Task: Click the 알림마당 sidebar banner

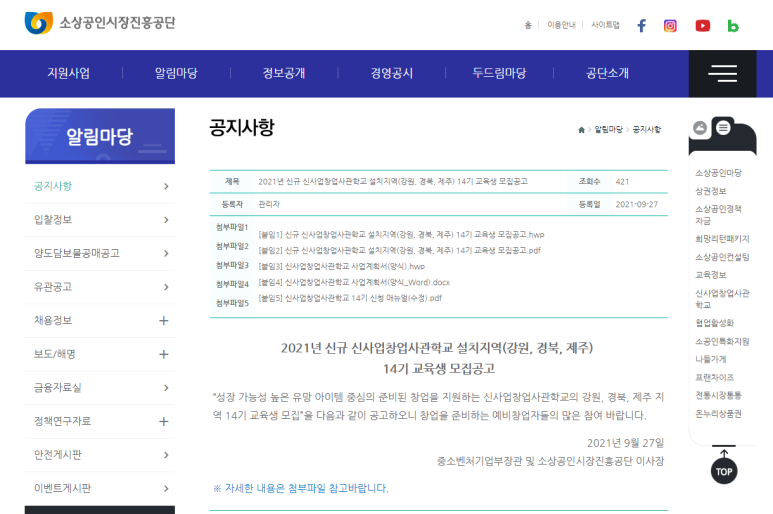Action: [100, 136]
